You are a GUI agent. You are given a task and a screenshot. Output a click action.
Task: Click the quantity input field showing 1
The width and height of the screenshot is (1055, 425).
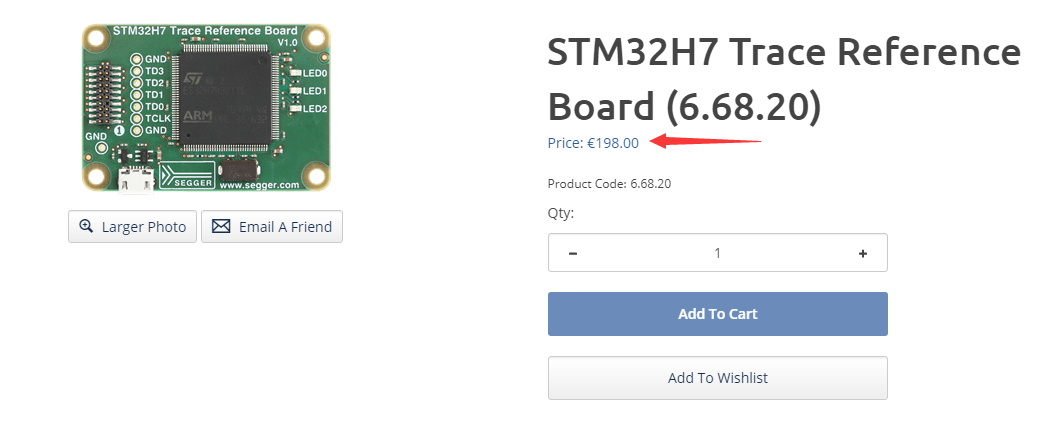718,253
